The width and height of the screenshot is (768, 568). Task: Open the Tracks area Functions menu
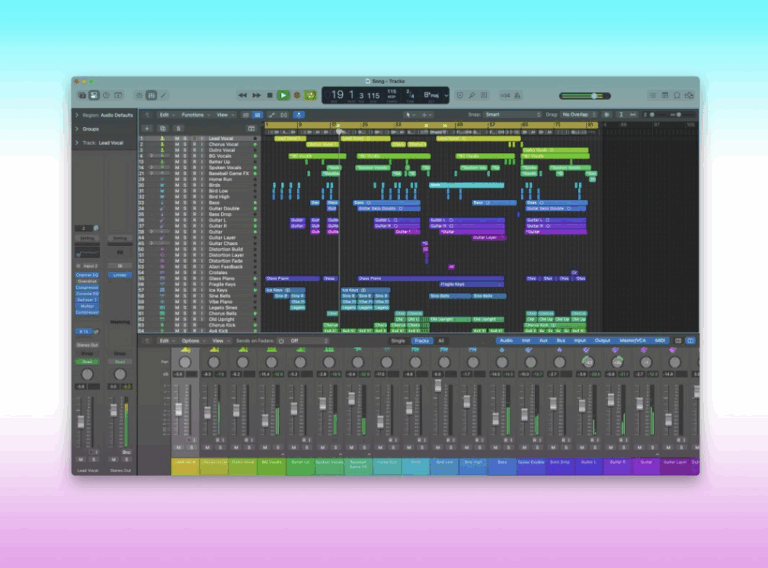click(x=193, y=115)
